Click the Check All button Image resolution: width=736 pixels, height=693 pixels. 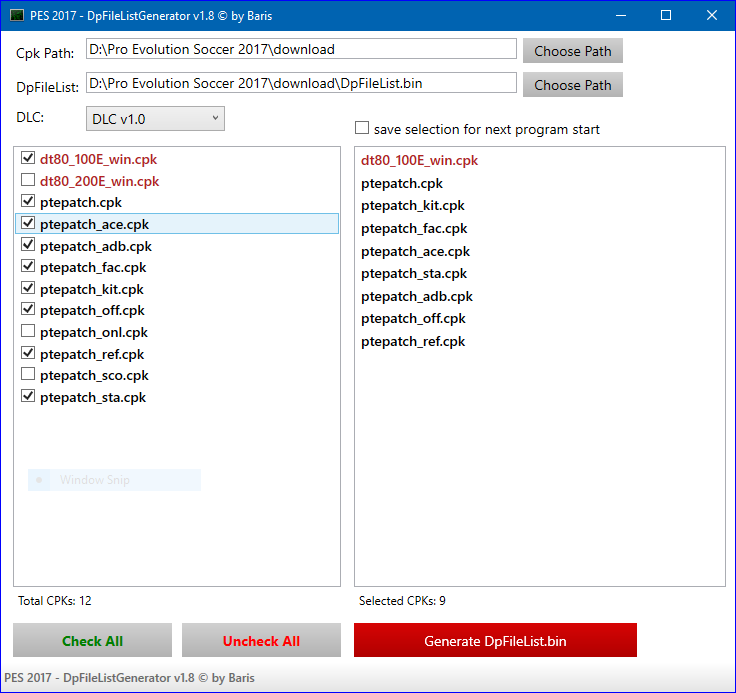[x=92, y=640]
